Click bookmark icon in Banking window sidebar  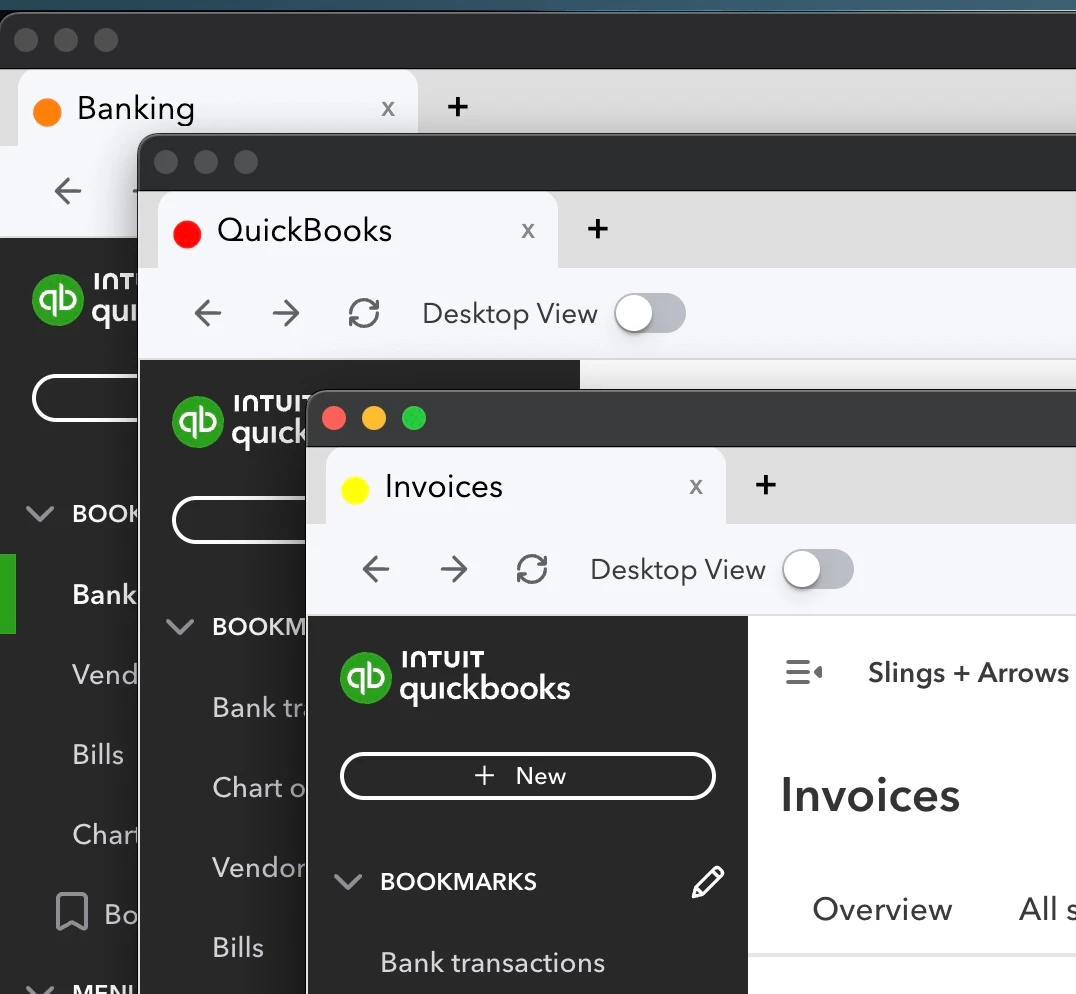tap(72, 912)
